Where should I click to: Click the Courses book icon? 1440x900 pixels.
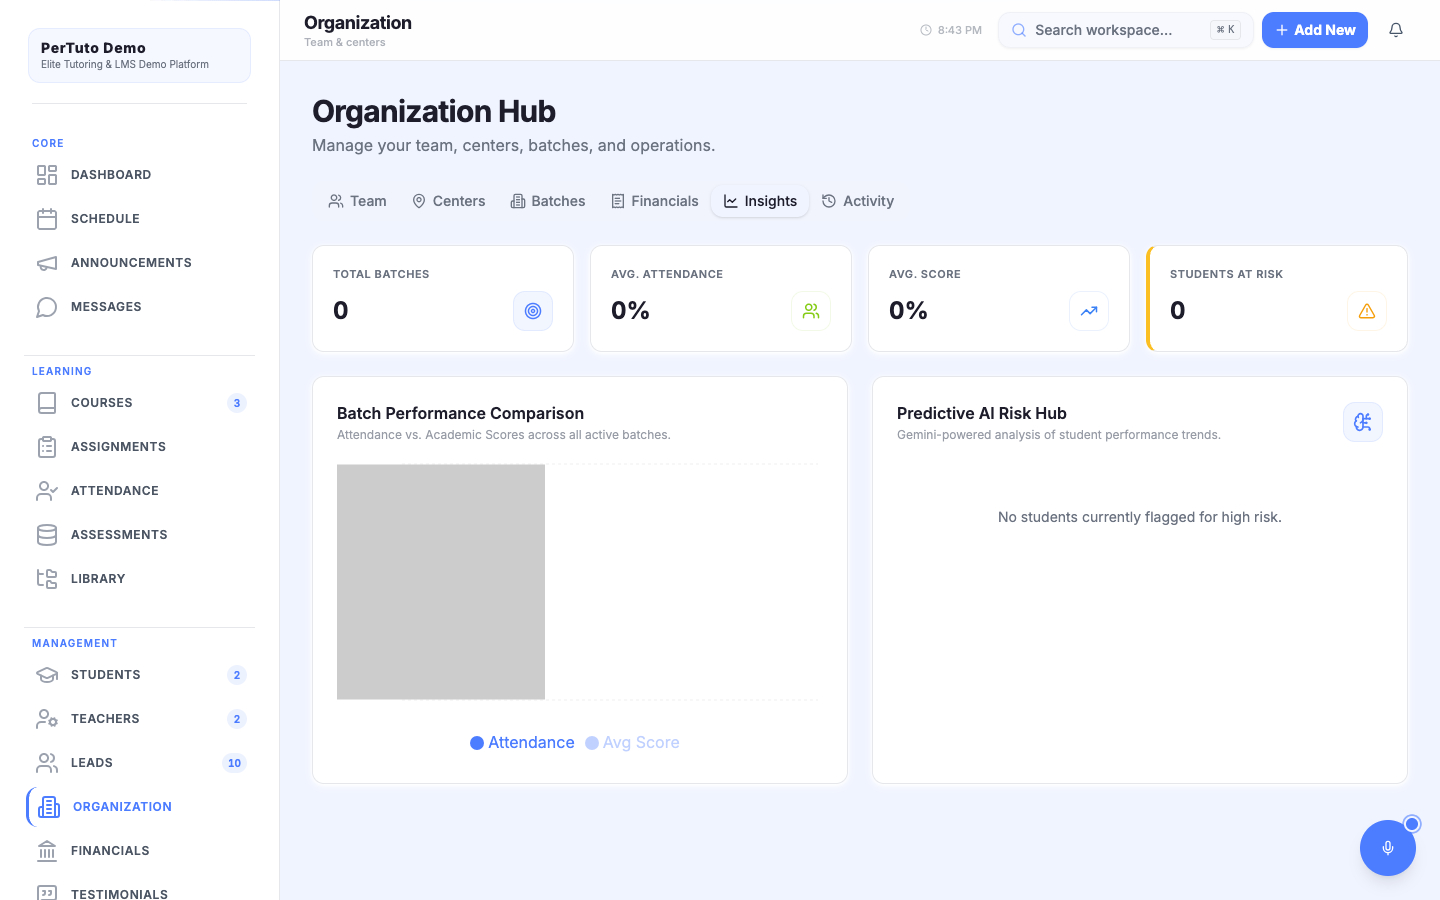click(x=47, y=403)
